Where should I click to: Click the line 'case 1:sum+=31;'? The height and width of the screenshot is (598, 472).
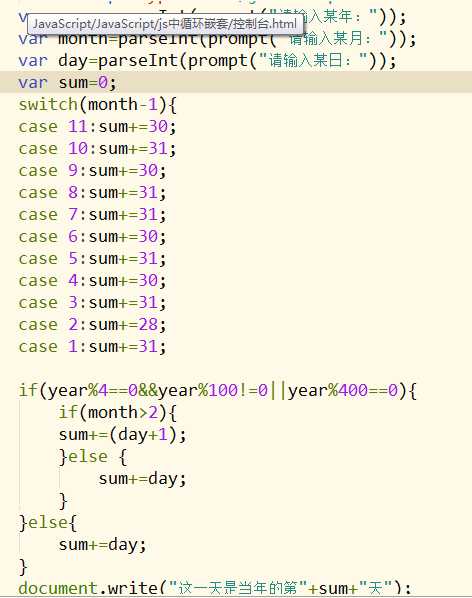92,347
